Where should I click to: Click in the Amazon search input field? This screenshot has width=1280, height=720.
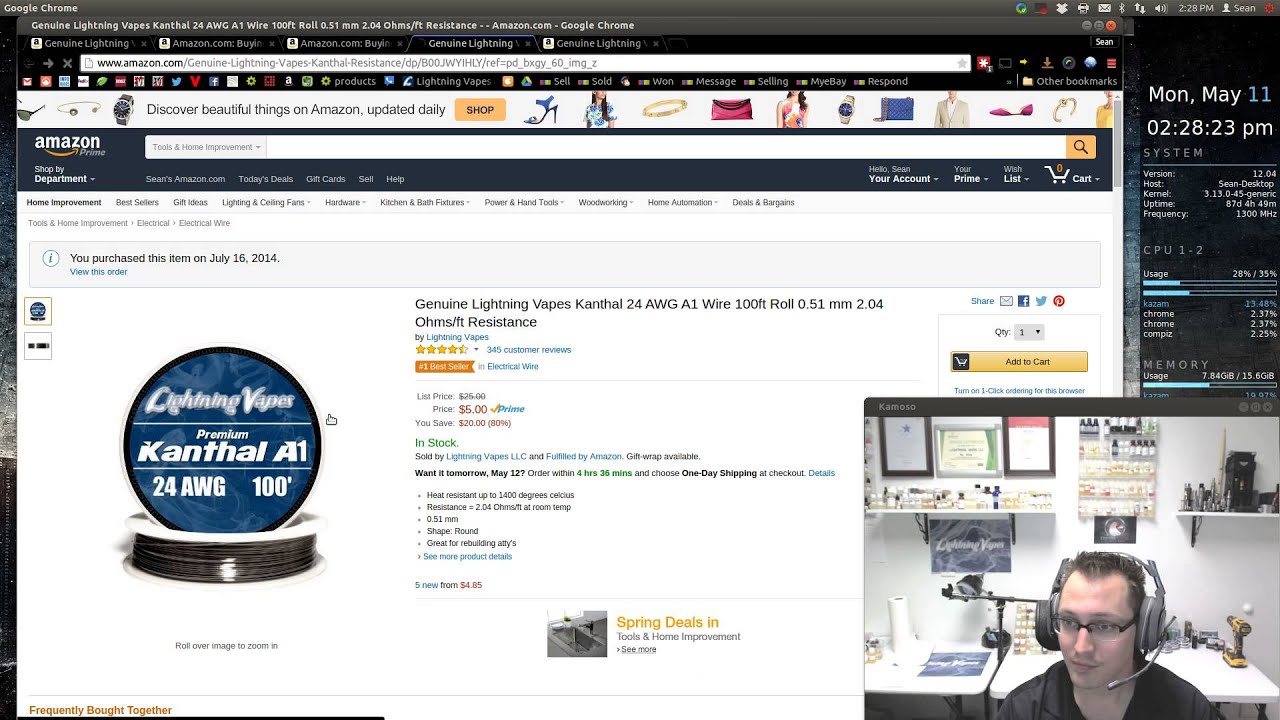[x=665, y=147]
